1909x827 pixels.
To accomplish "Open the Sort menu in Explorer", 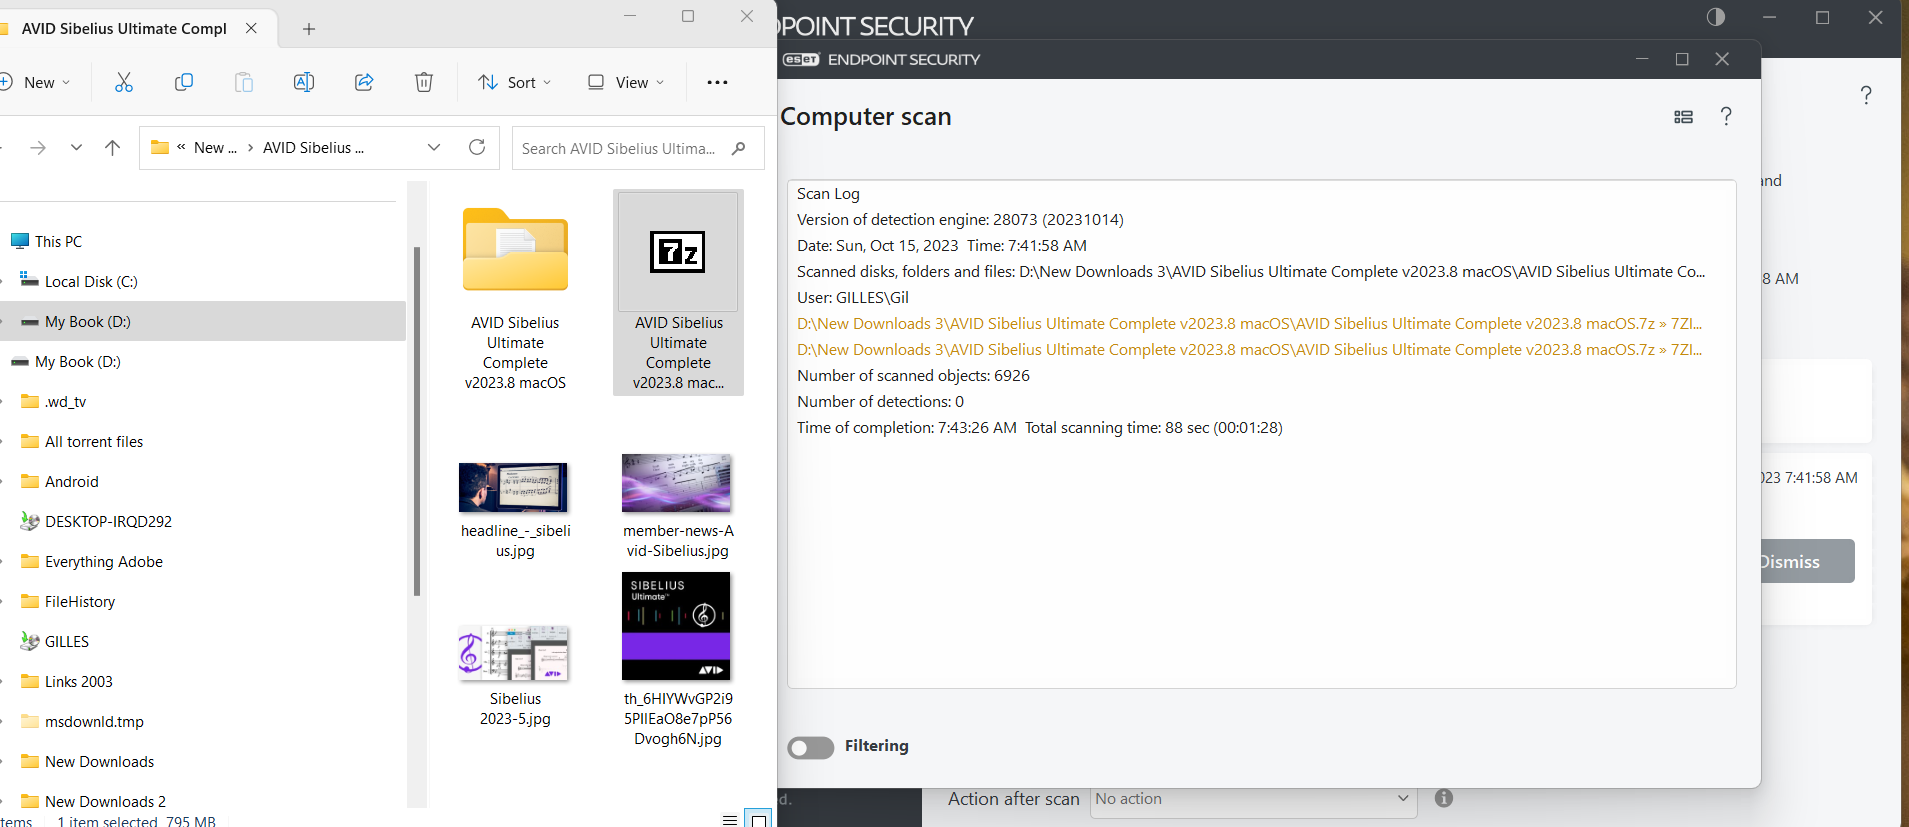I will (514, 82).
